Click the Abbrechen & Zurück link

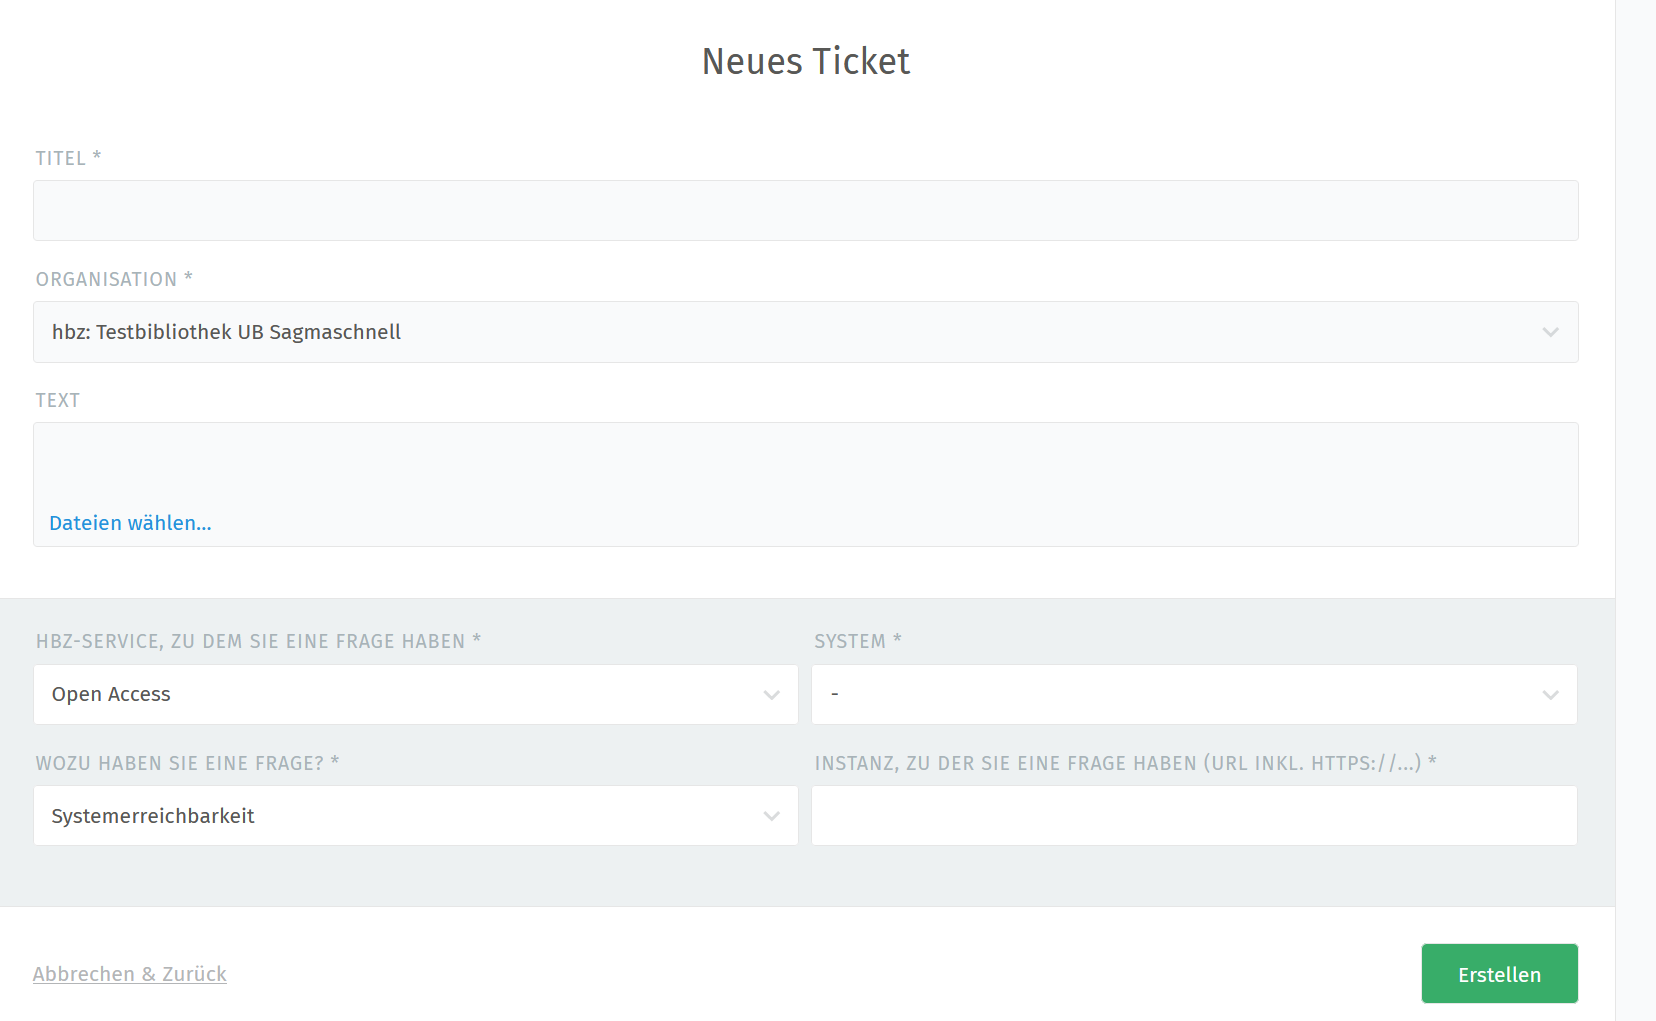pyautogui.click(x=130, y=974)
